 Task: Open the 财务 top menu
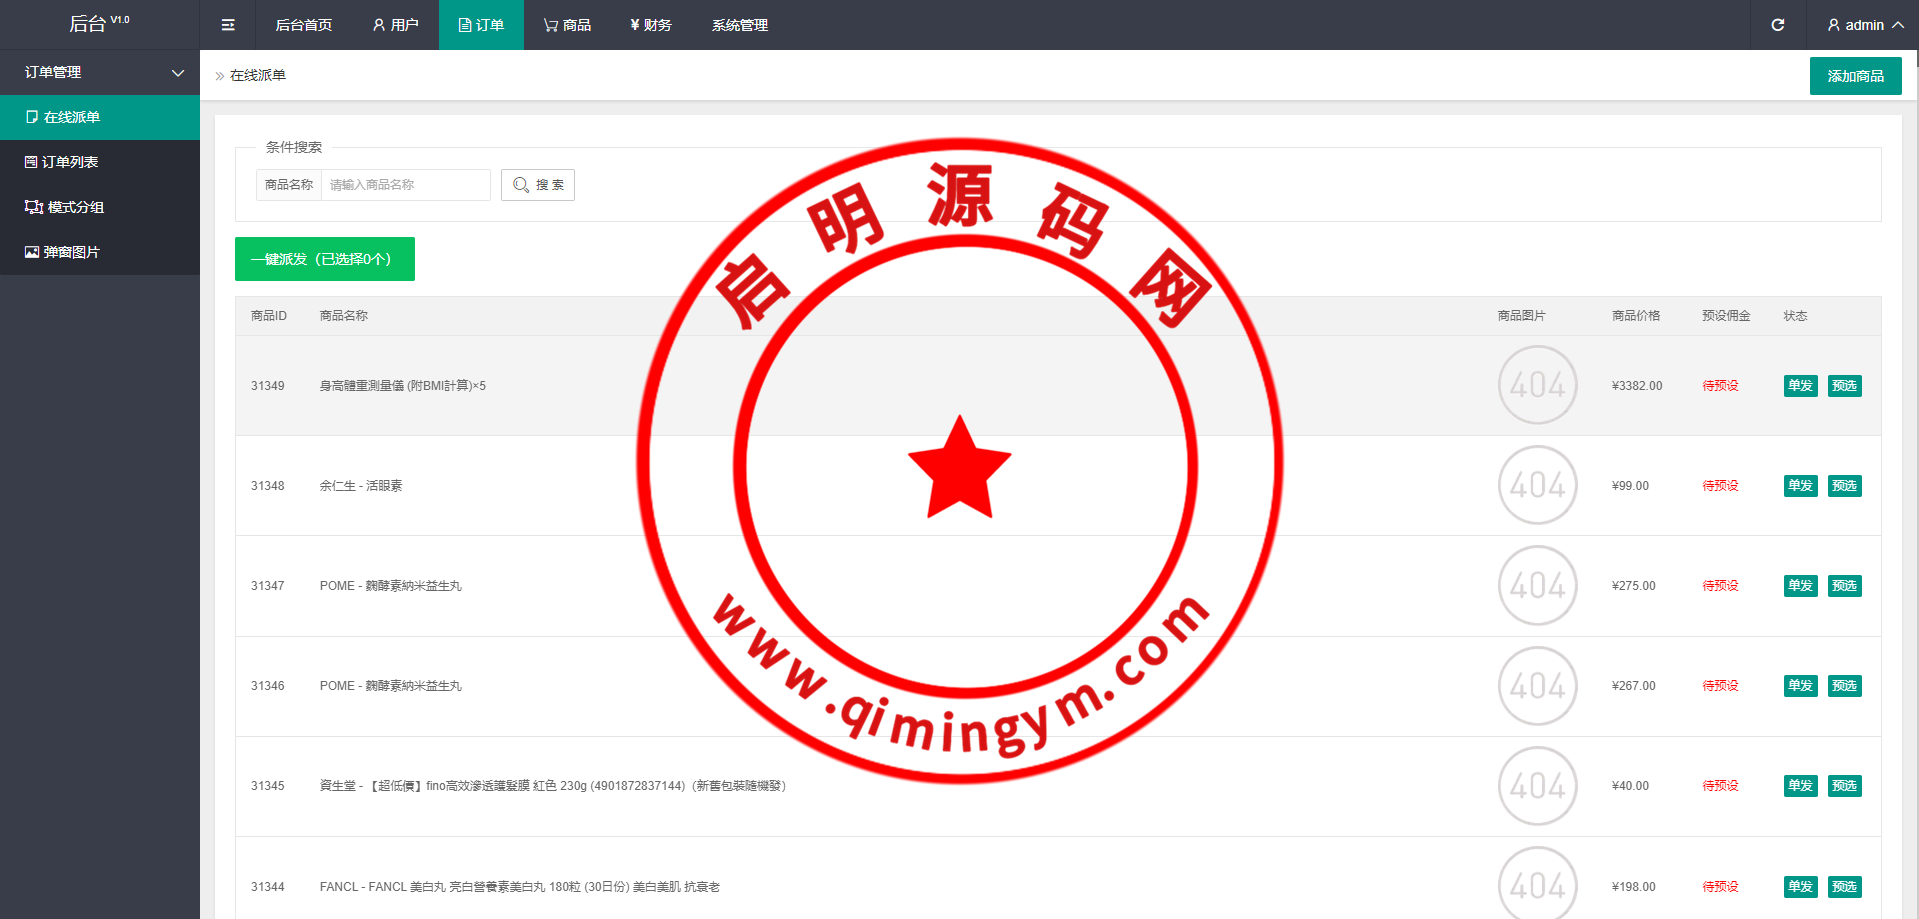click(651, 25)
